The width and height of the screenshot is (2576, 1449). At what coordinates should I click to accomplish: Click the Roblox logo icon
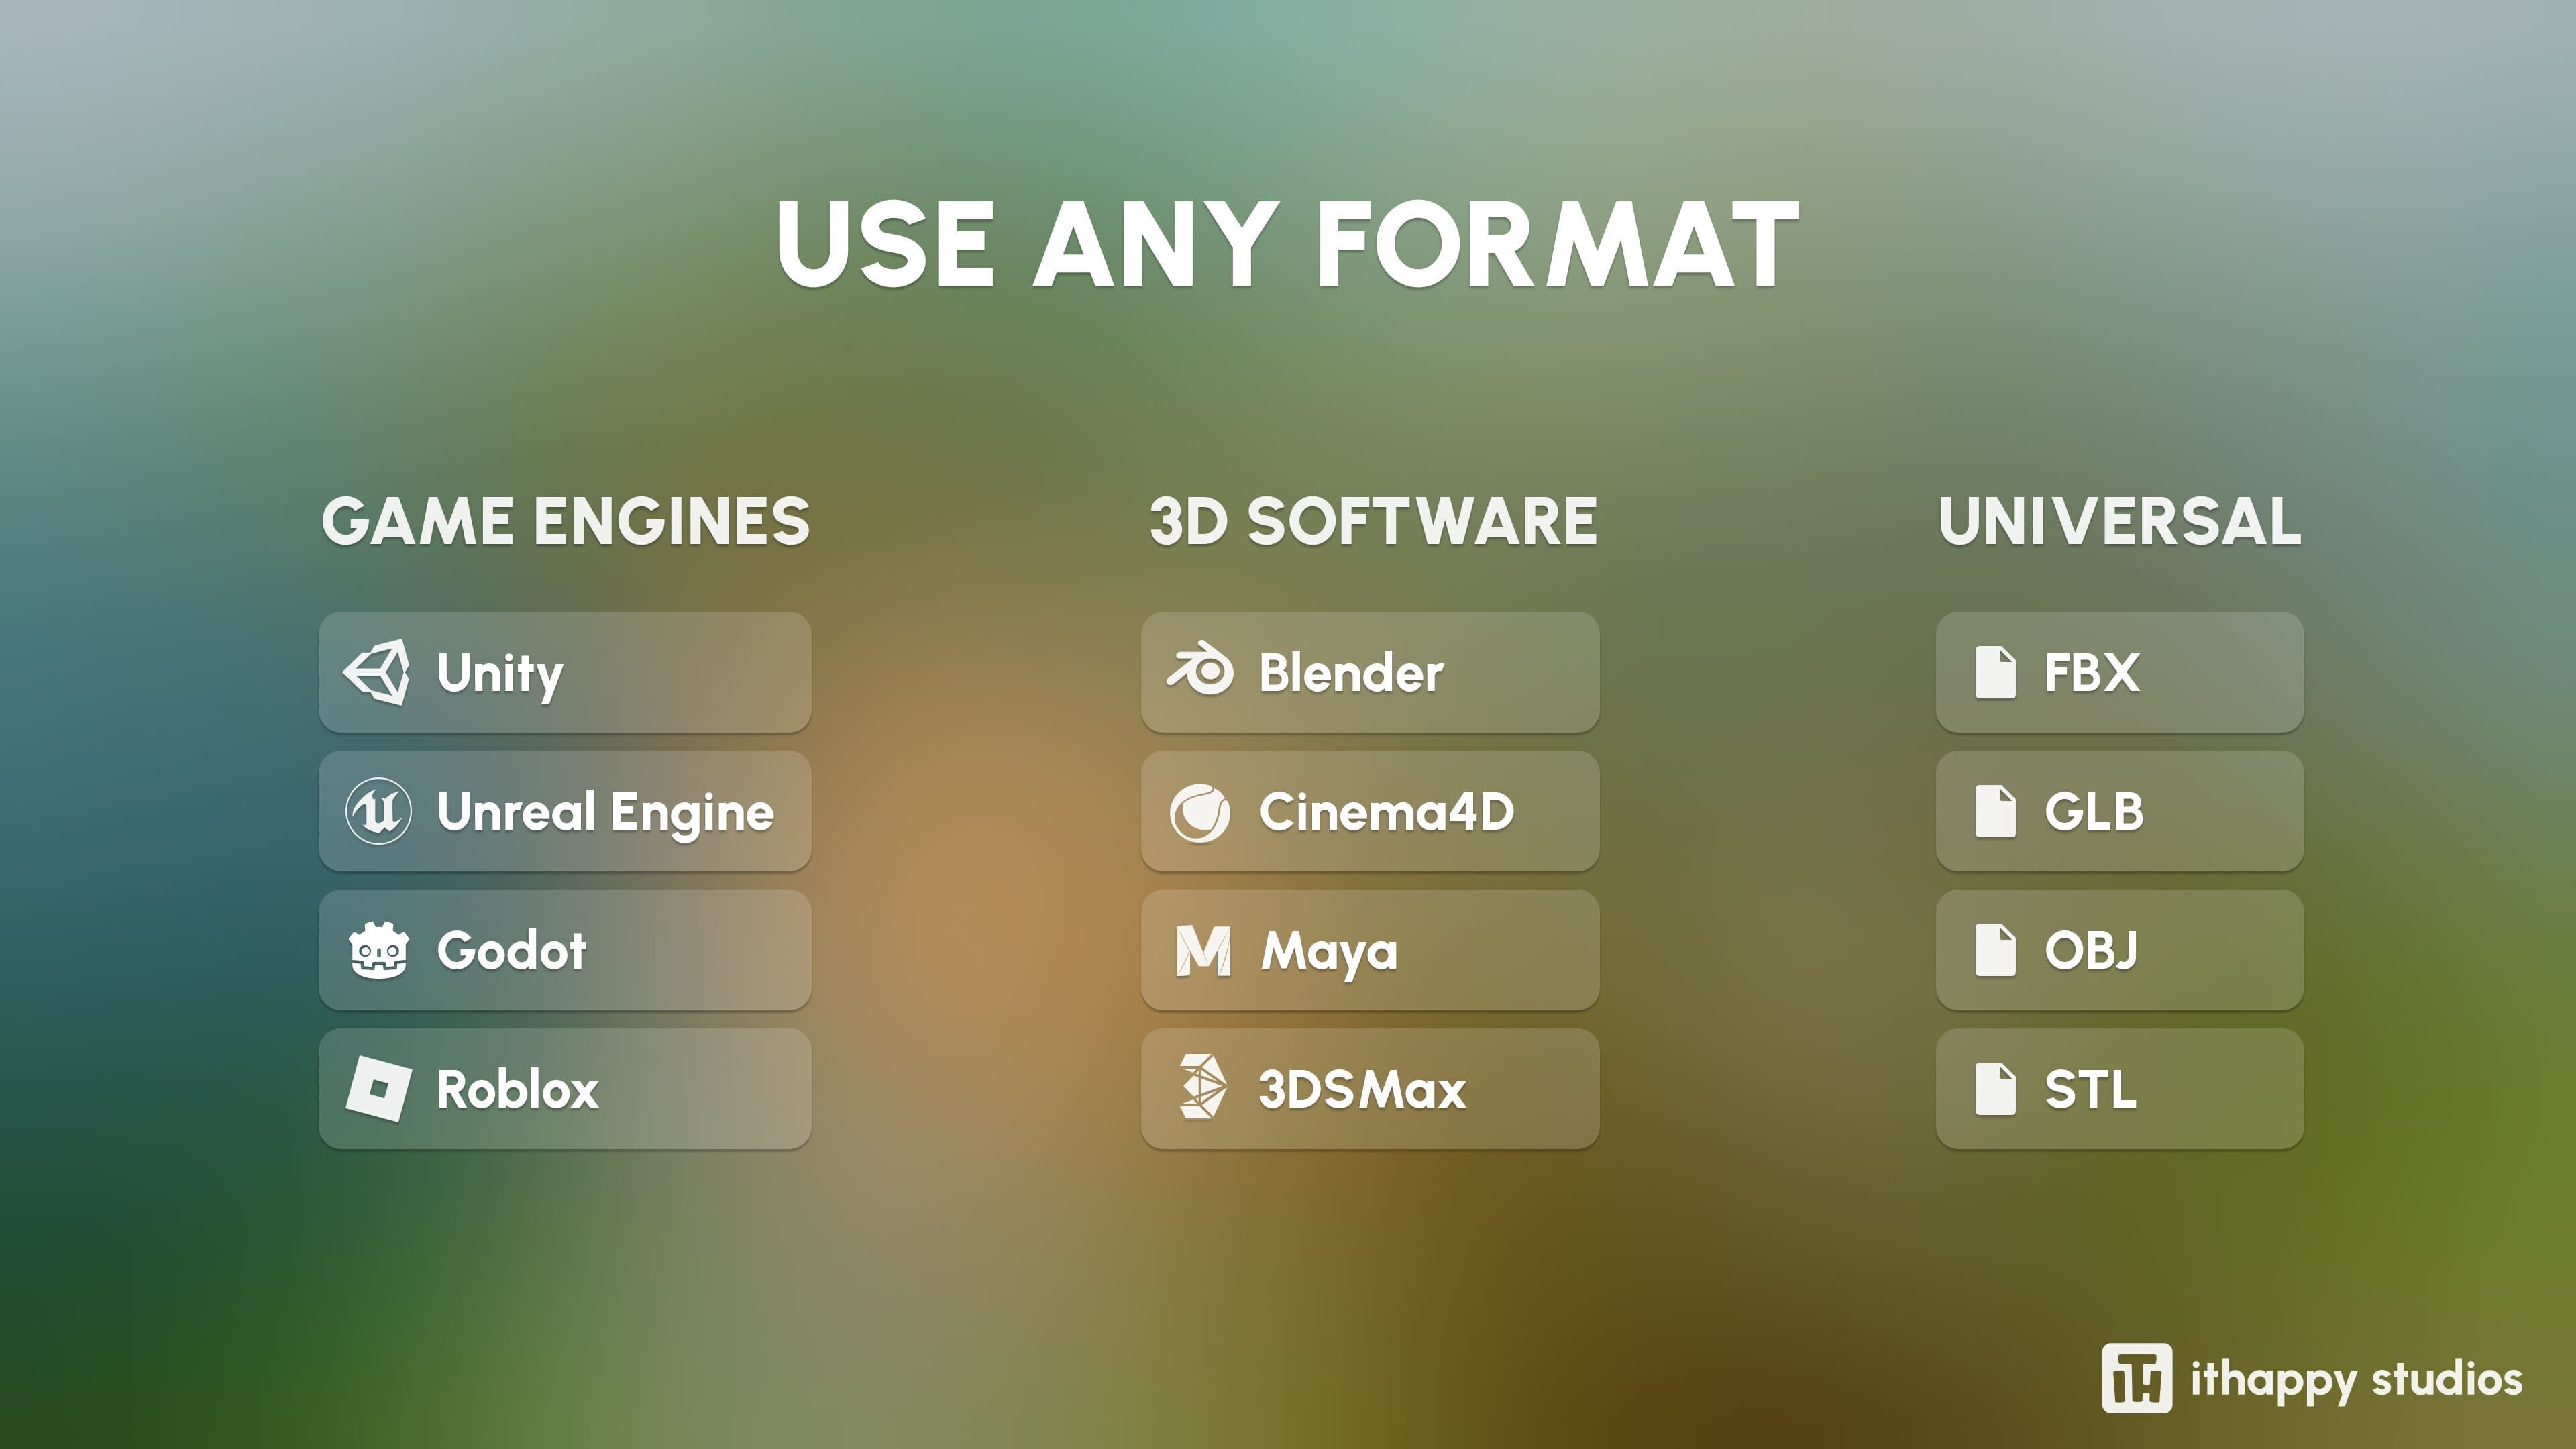pos(378,1089)
